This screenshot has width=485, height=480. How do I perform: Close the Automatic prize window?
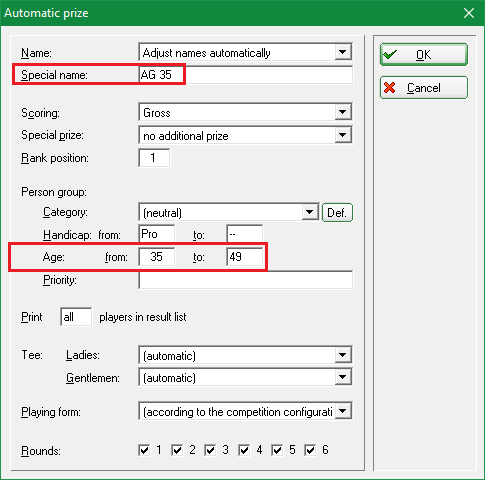[x=469, y=13]
